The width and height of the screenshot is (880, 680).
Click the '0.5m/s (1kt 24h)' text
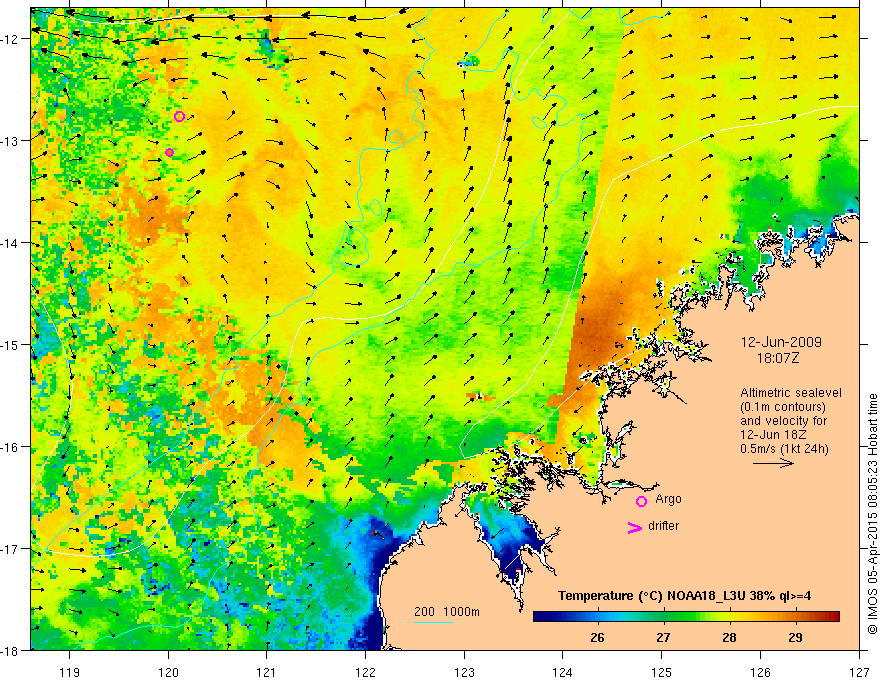[x=785, y=449]
